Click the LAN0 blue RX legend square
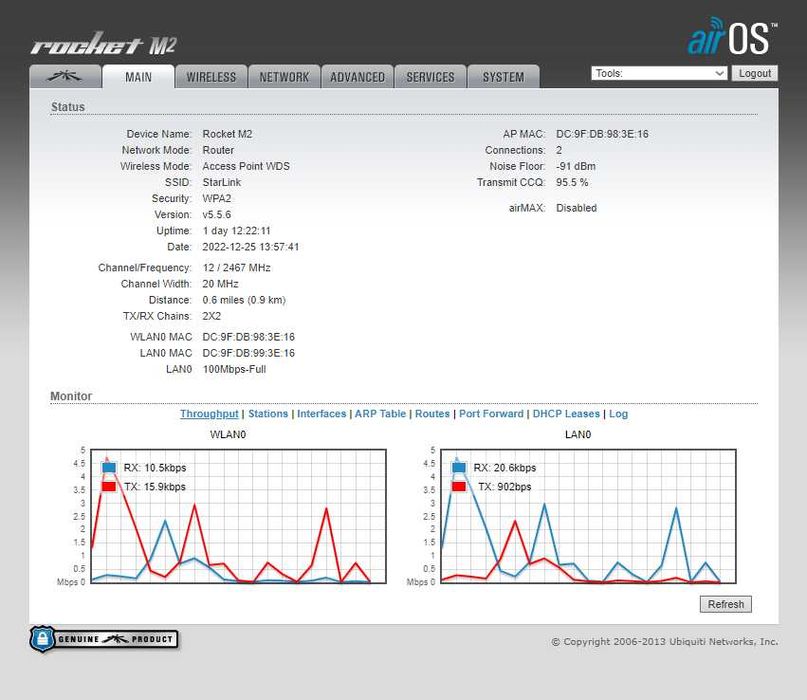 (459, 467)
